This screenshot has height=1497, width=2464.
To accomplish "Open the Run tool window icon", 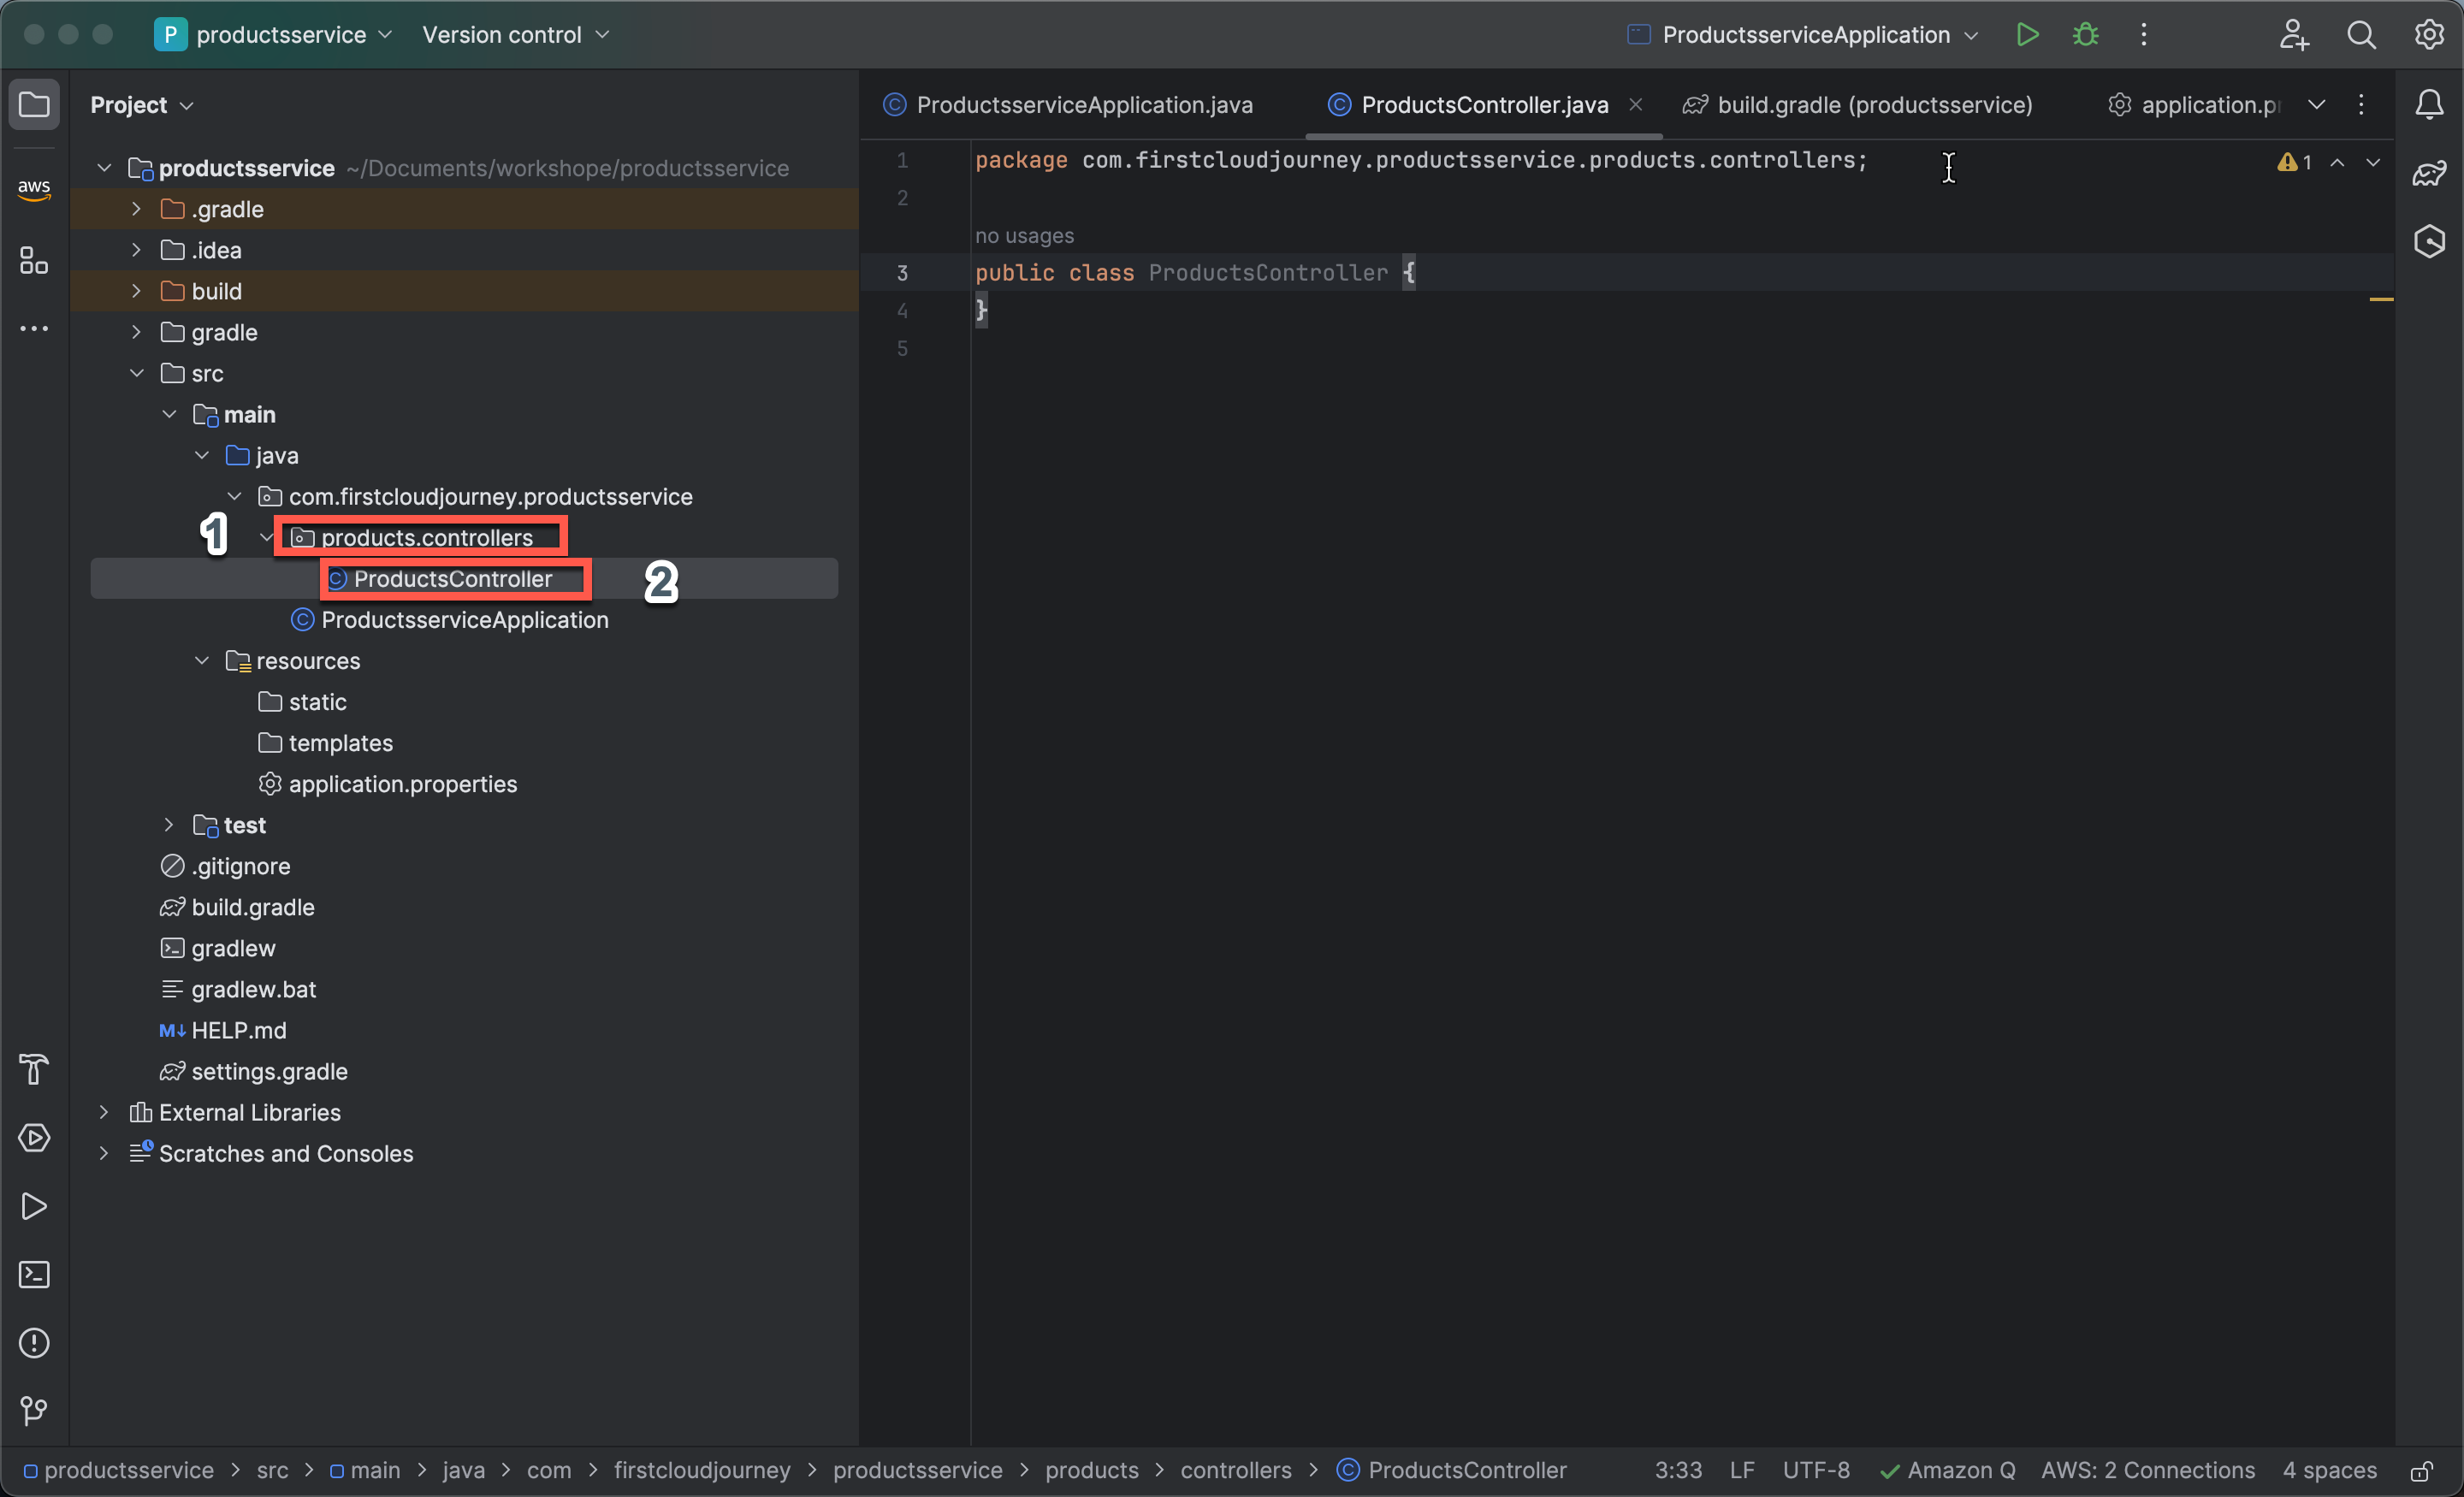I will 34,1206.
